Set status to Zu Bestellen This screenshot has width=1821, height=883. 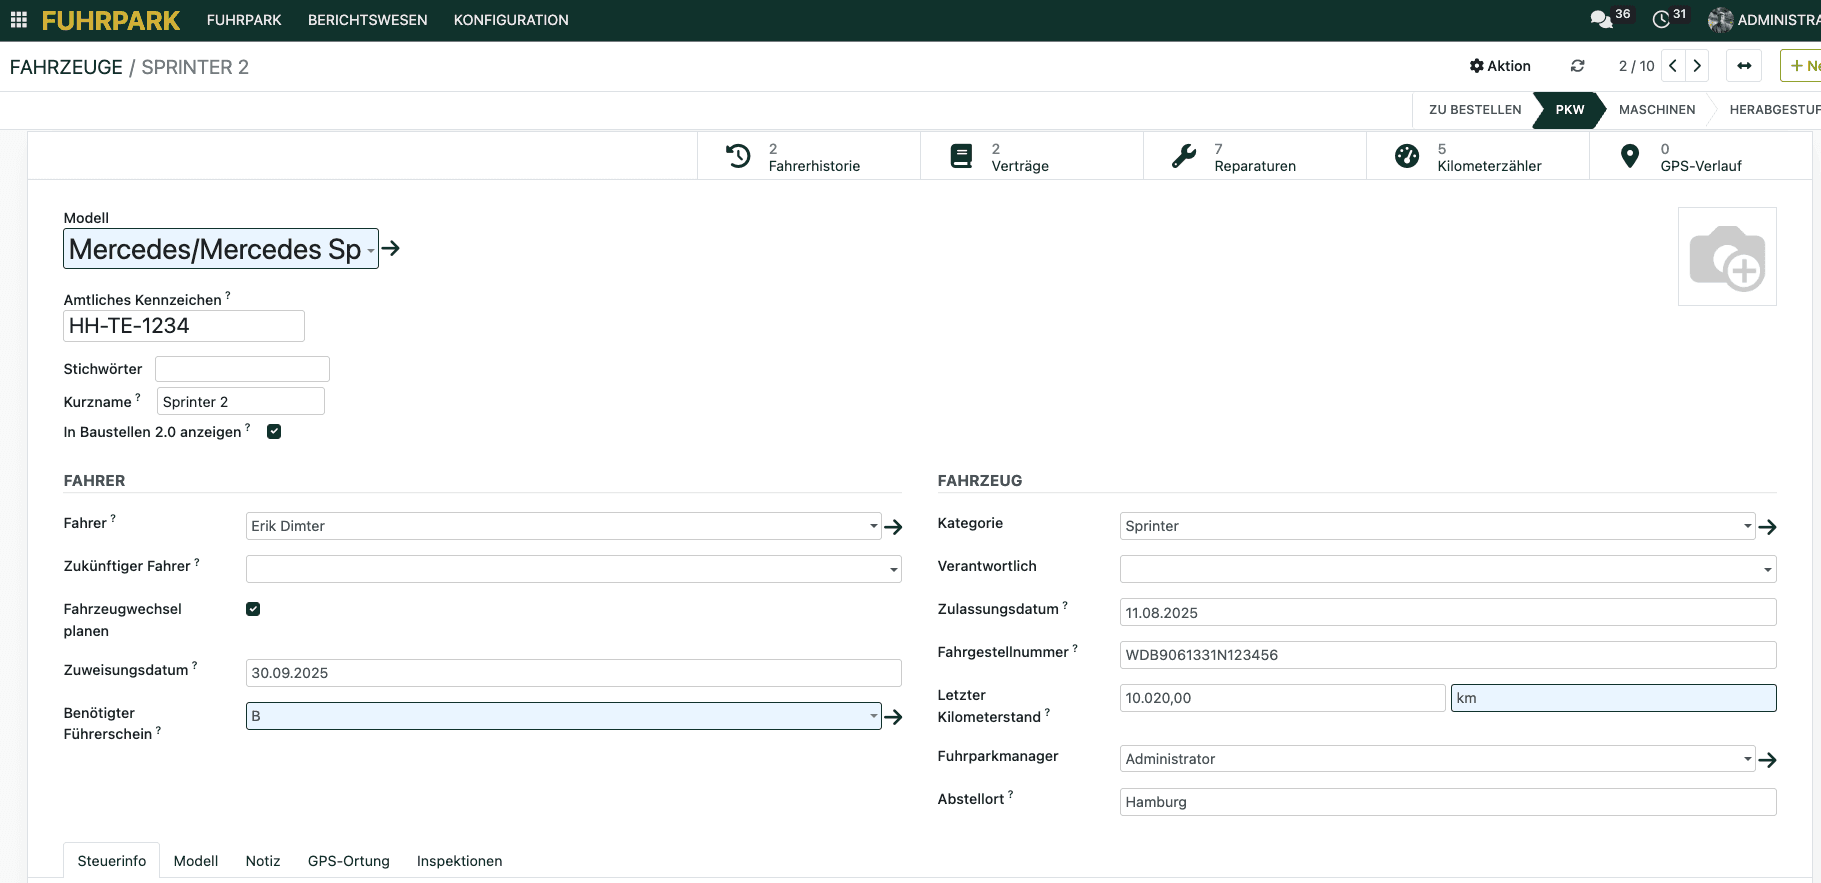click(1475, 110)
